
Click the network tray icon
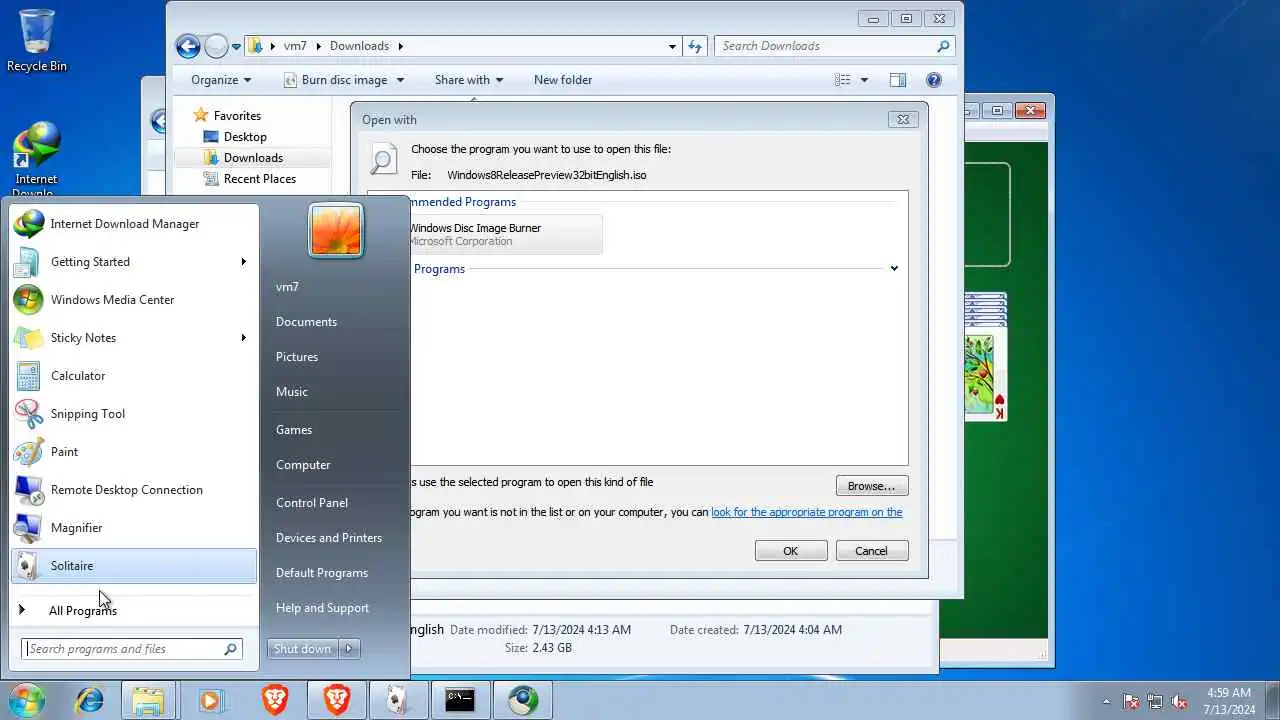1155,701
